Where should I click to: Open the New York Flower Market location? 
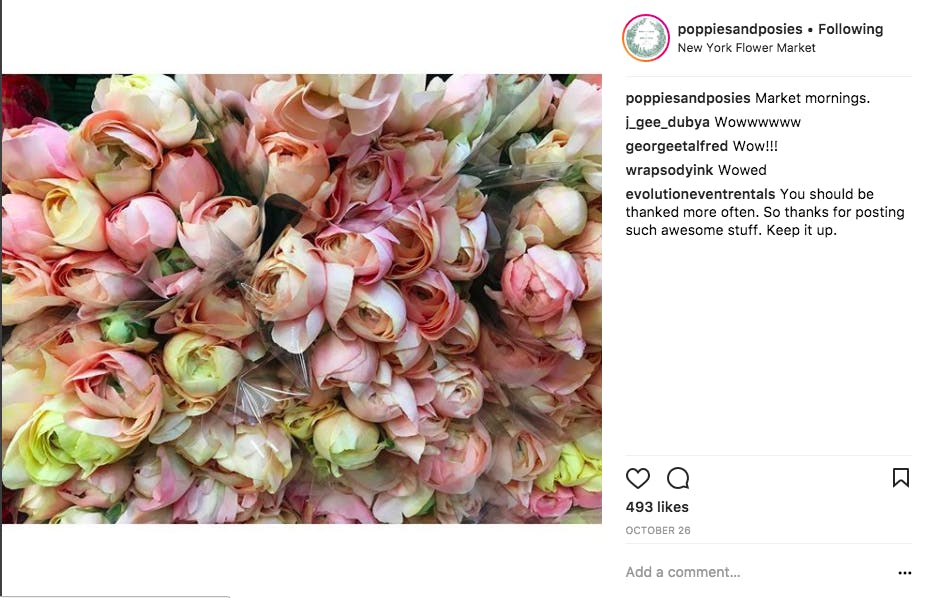746,48
